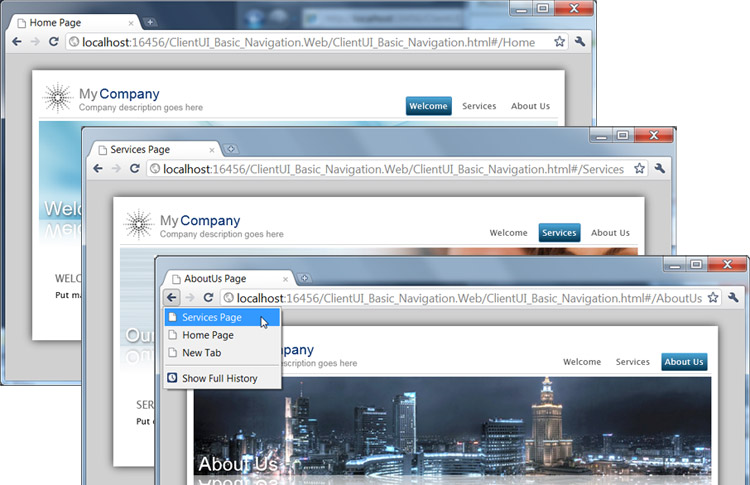This screenshot has height=485, width=750.
Task: Click About Us link in Home Page window
Action: [x=530, y=106]
